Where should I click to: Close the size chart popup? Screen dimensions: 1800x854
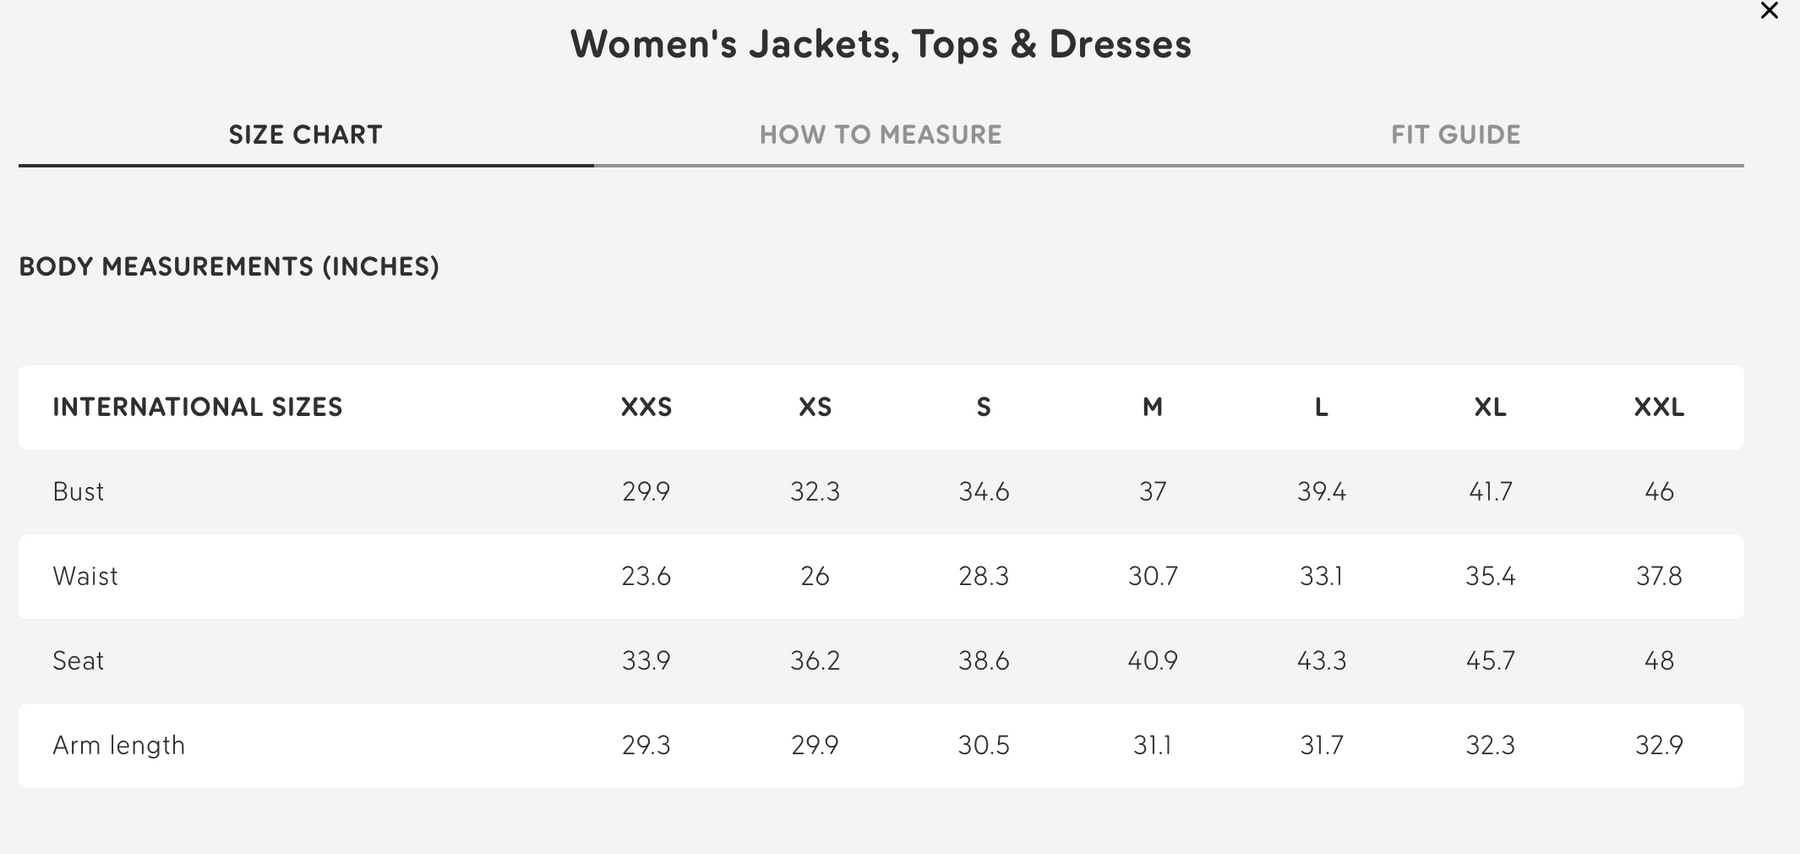(x=1769, y=12)
